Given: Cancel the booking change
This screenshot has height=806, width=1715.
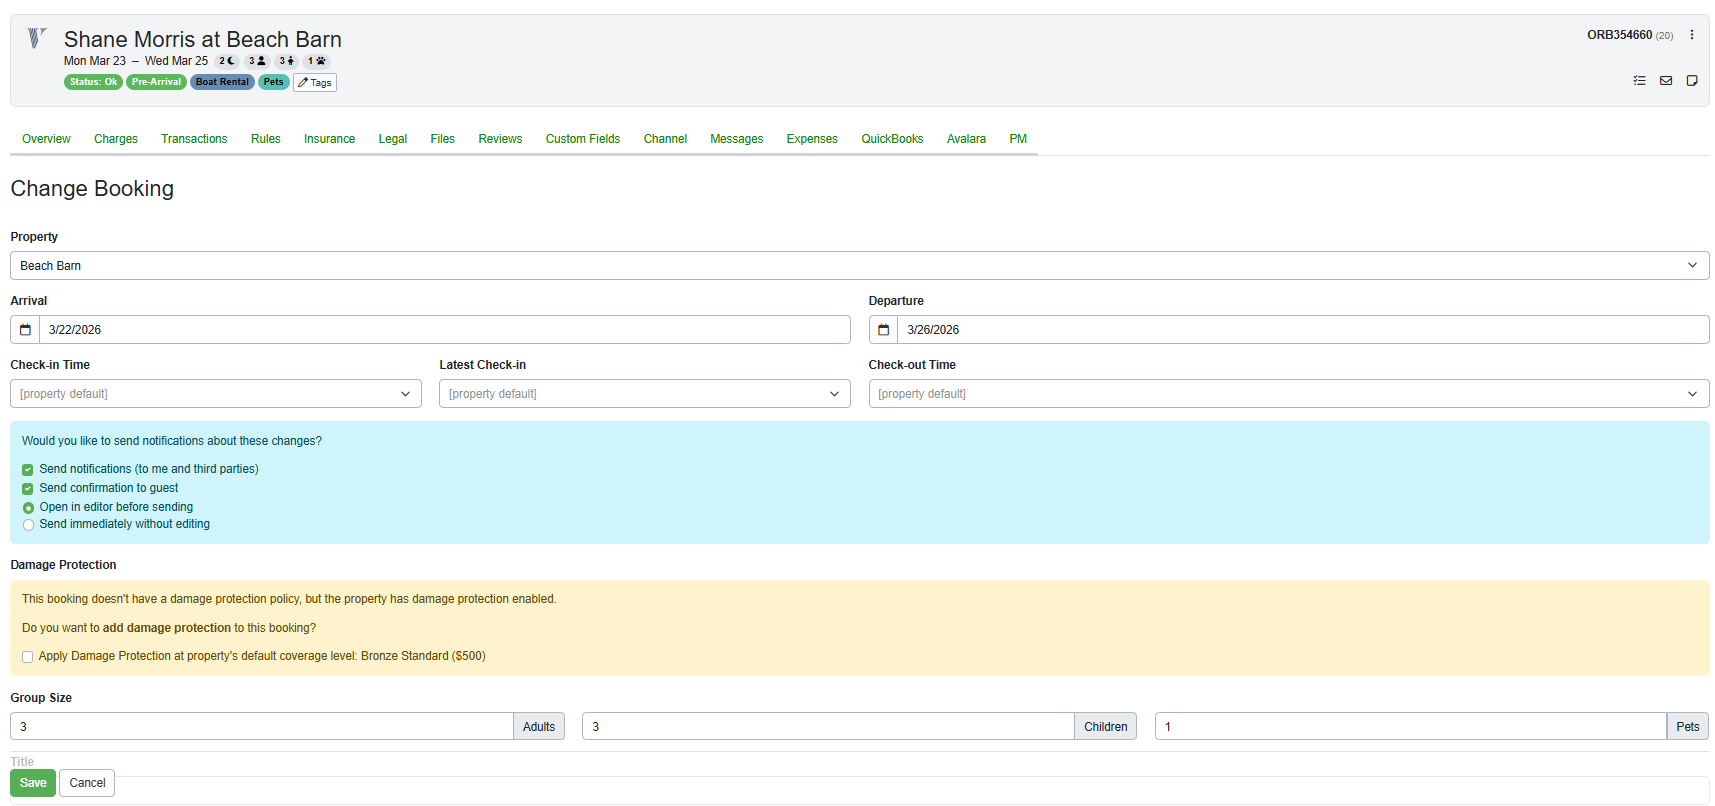Looking at the screenshot, I should coord(87,783).
